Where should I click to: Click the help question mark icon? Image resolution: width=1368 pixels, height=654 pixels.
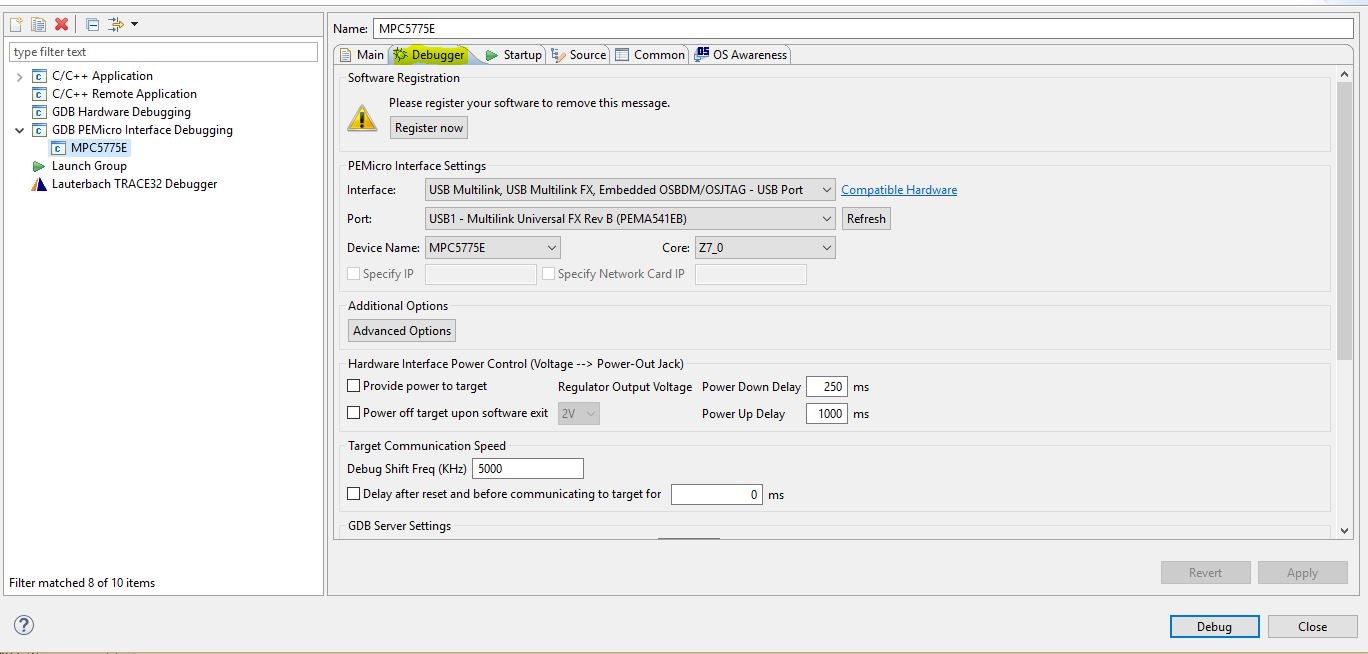coord(24,625)
